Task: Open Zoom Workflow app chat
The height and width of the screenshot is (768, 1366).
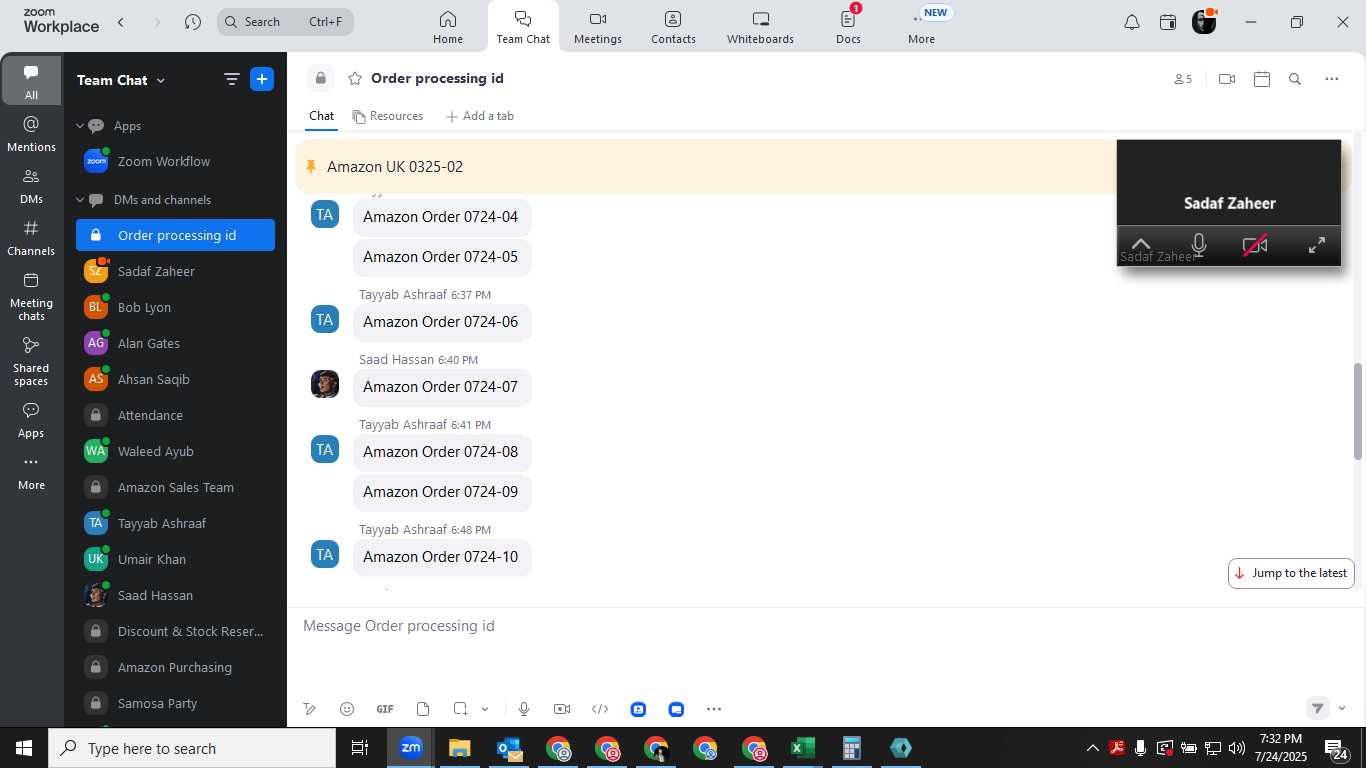Action: (x=175, y=161)
